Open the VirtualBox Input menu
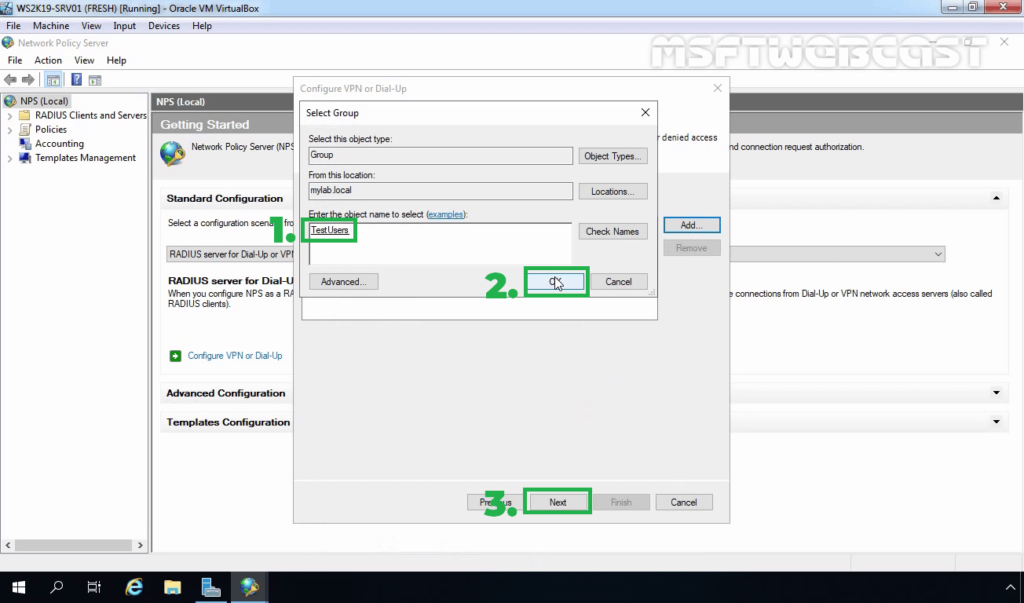 point(124,25)
